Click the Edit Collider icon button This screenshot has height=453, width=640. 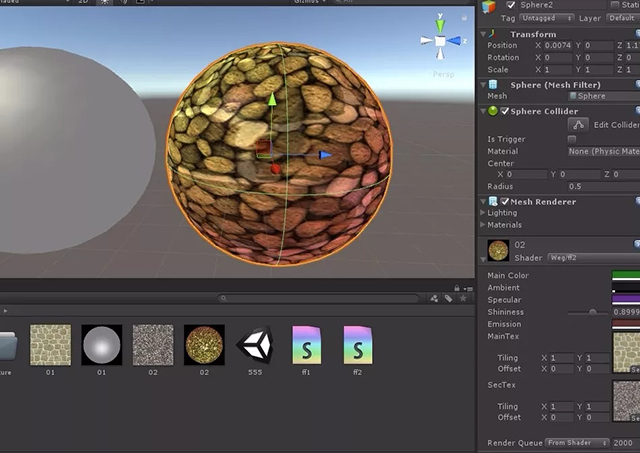[577, 125]
